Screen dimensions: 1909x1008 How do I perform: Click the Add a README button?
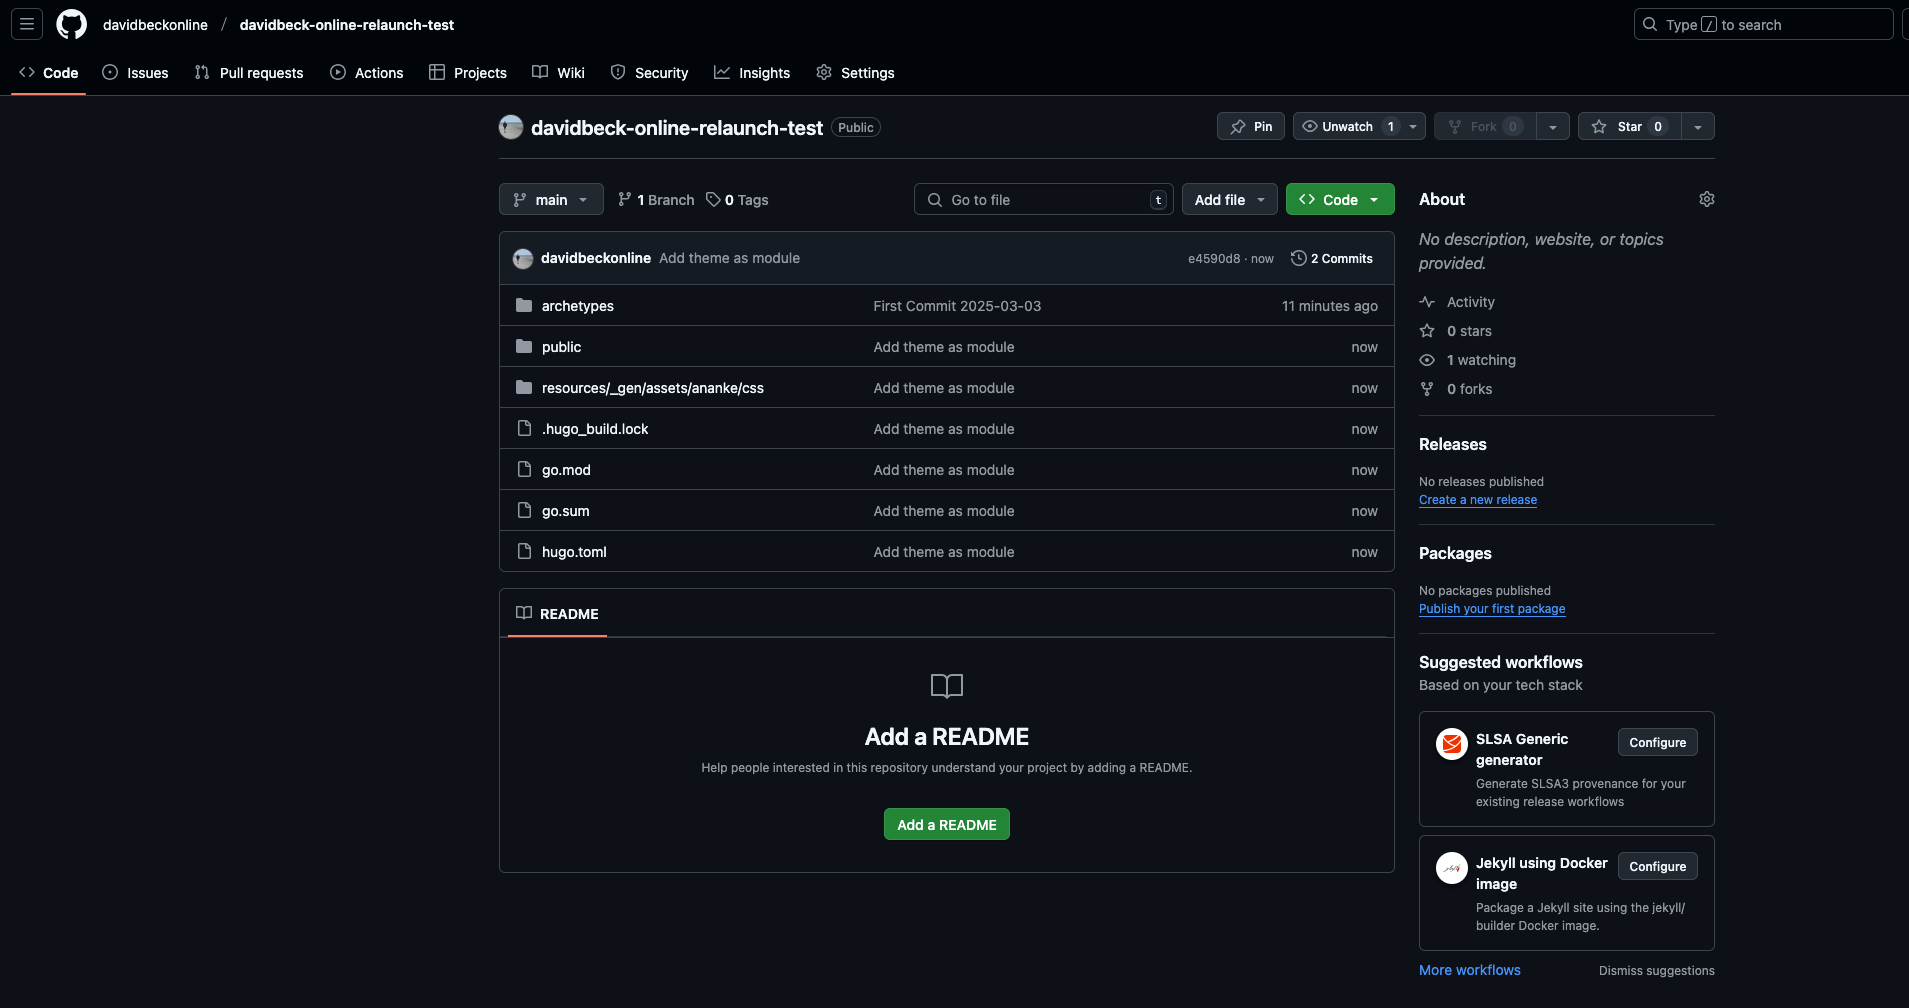point(946,824)
